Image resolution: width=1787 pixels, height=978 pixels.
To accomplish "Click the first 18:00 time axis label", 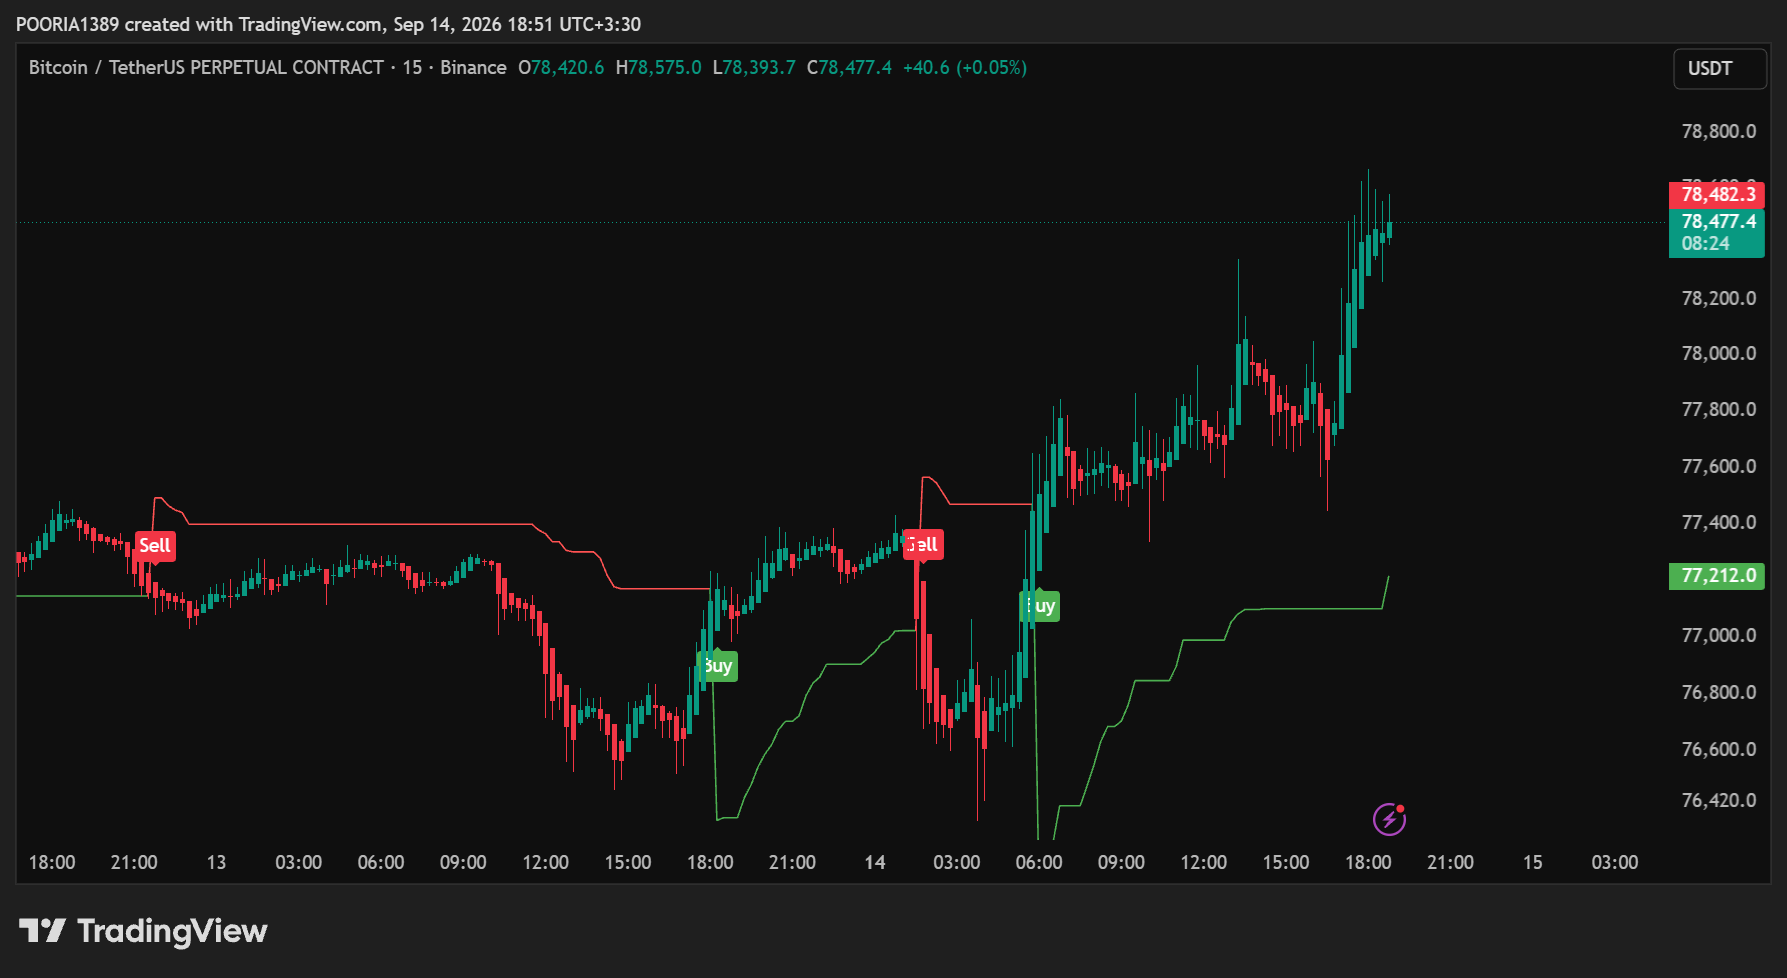I will click(52, 863).
